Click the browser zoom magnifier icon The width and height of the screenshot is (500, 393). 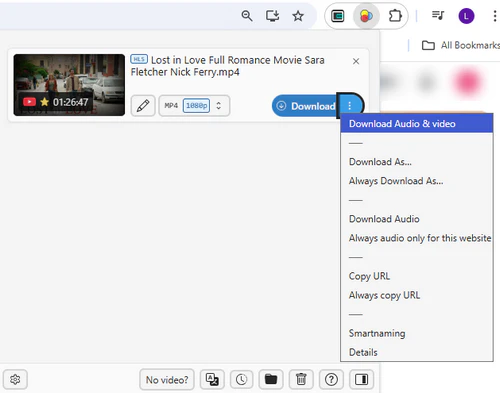pyautogui.click(x=247, y=16)
